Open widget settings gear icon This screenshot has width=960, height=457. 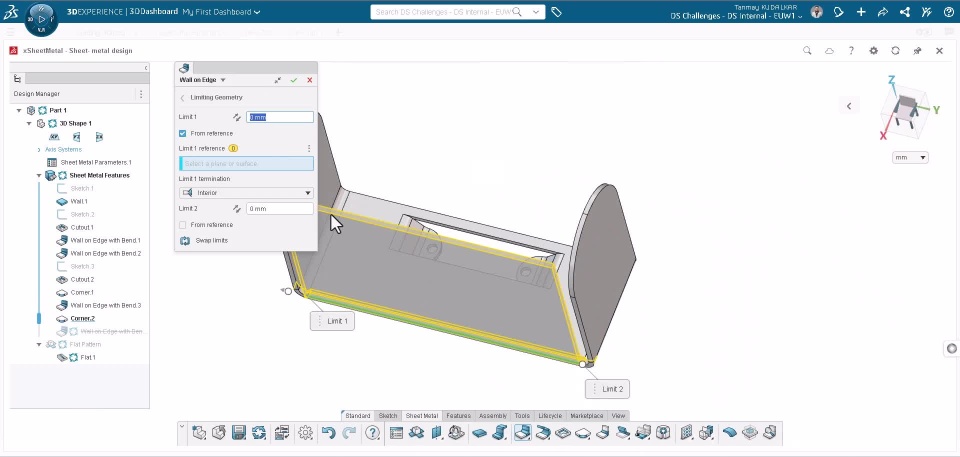point(874,51)
